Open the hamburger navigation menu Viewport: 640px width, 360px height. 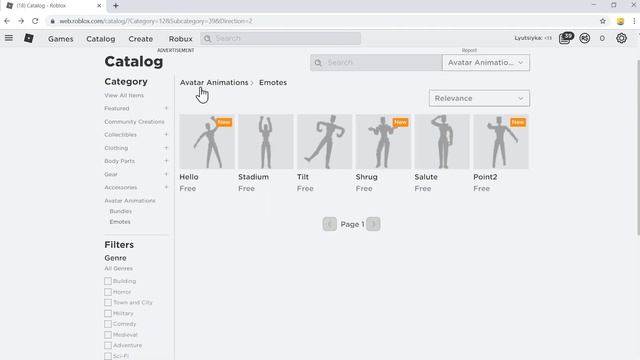(x=9, y=38)
